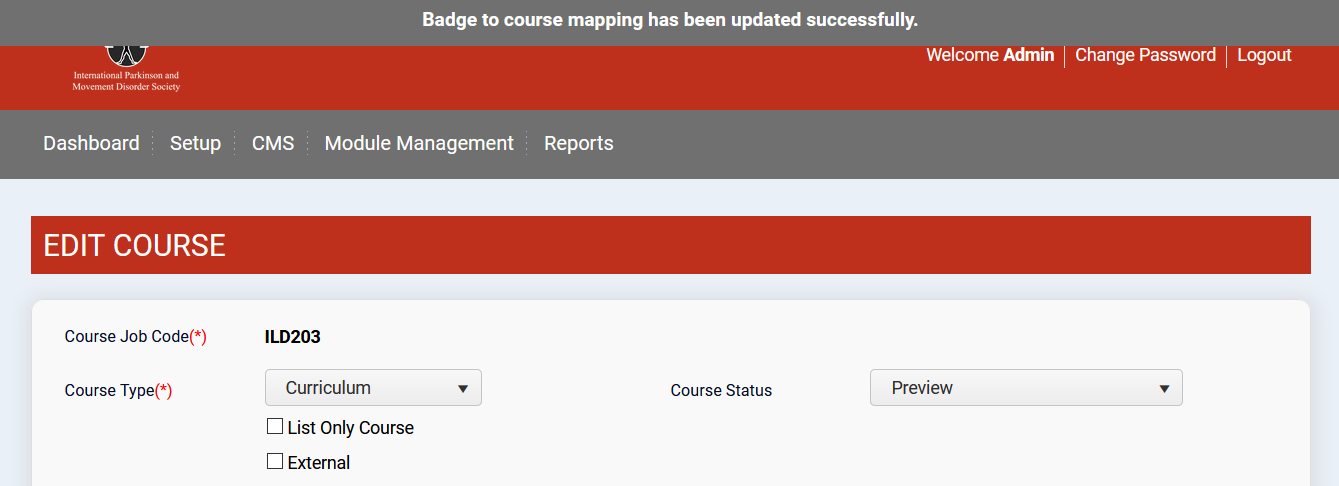
Task: Open the Reports menu
Action: [x=578, y=143]
